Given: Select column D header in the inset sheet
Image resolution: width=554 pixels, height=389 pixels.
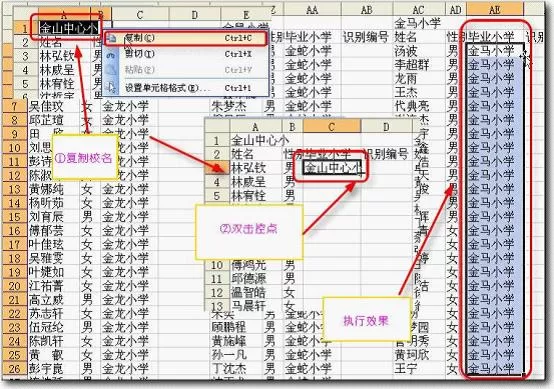Looking at the screenshot, I should coord(386,126).
